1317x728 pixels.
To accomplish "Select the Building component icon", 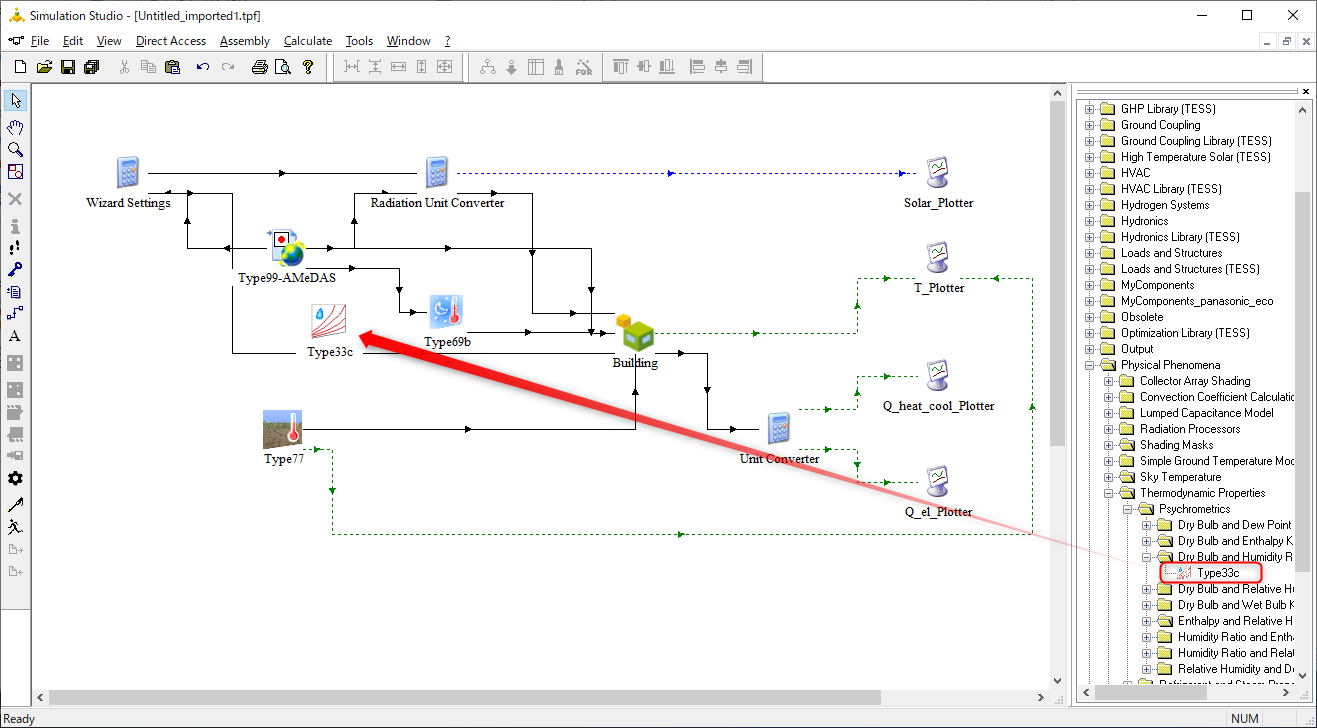I will tap(635, 333).
